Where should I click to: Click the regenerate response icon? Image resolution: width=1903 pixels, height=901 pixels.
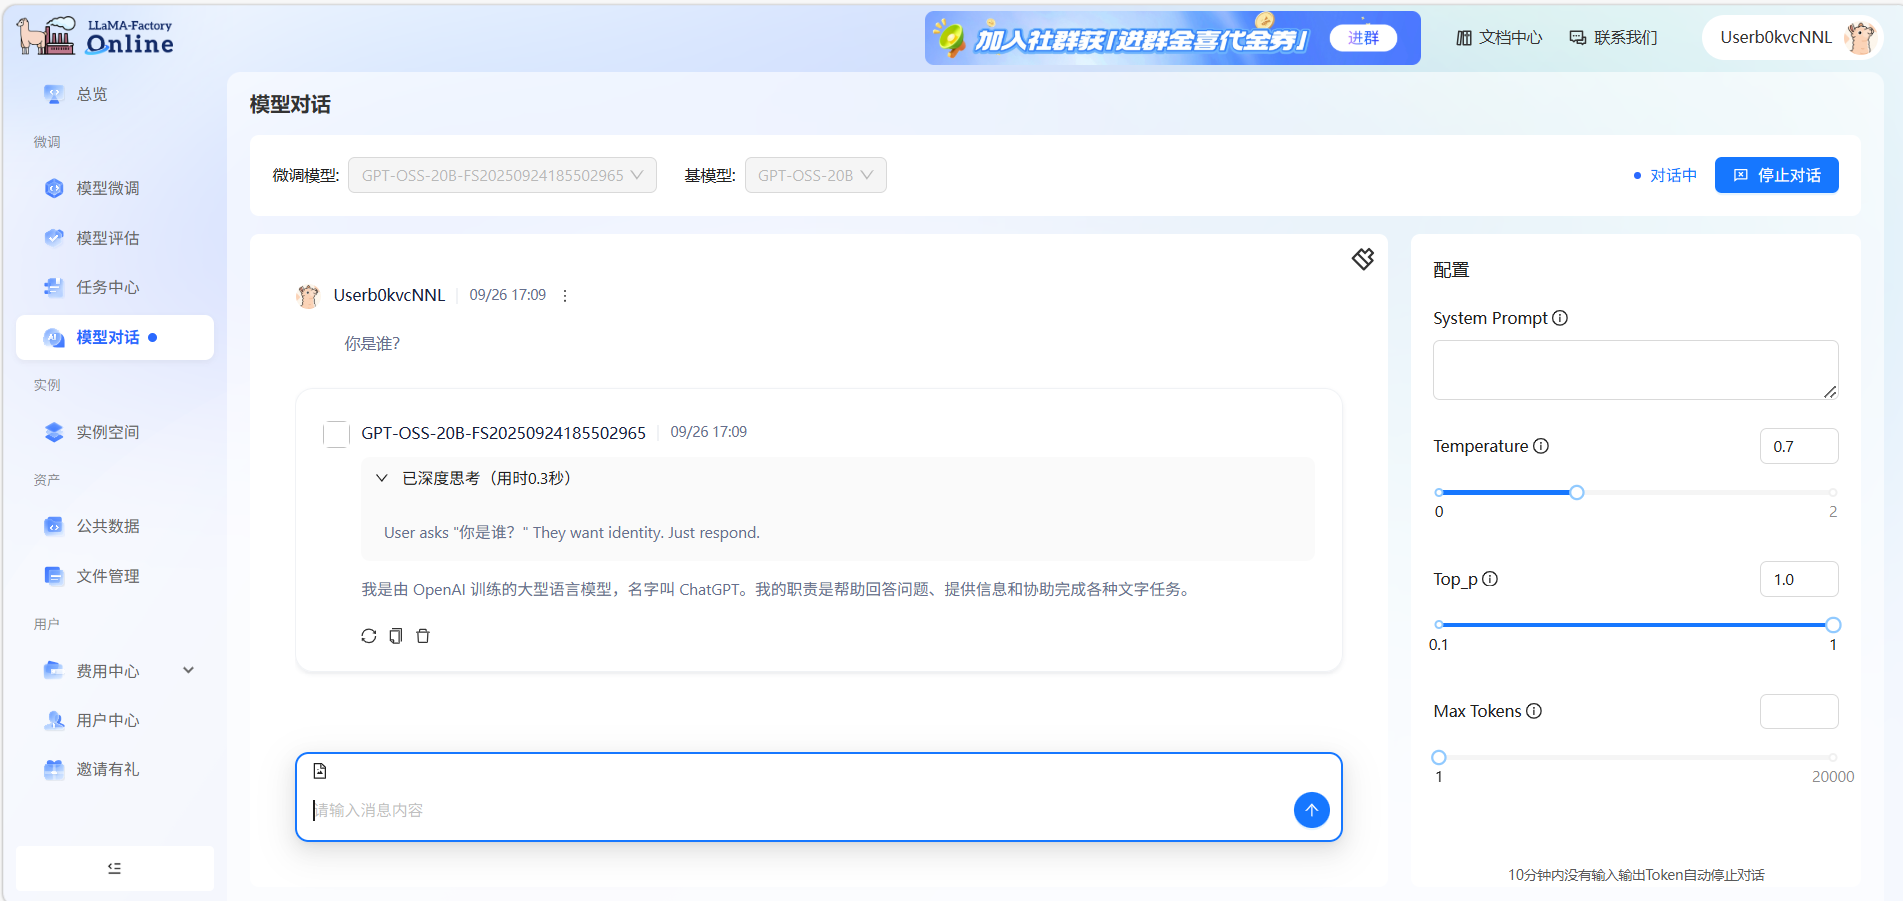[369, 636]
